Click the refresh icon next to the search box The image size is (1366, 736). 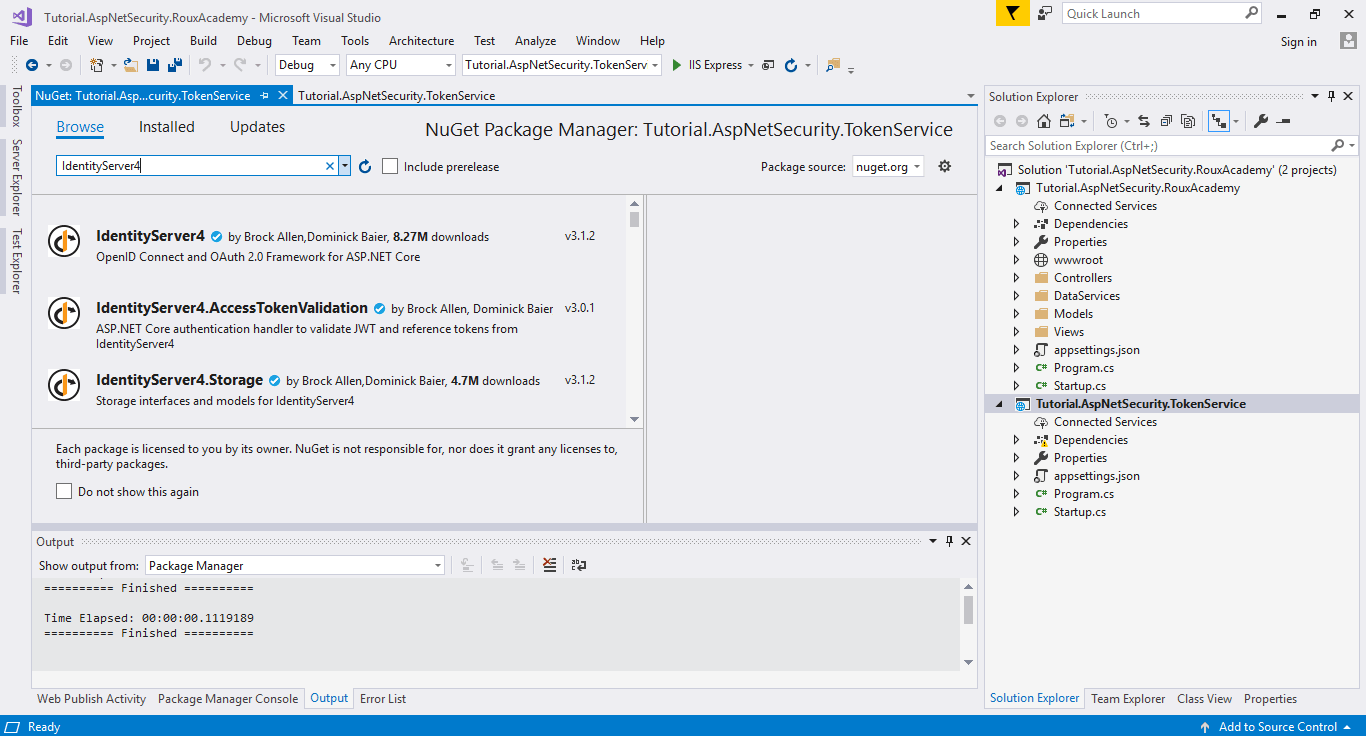pos(364,166)
